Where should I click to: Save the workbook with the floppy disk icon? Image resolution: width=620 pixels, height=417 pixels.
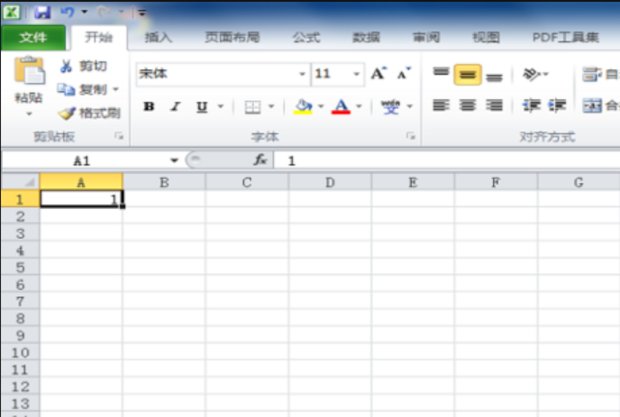[x=42, y=12]
